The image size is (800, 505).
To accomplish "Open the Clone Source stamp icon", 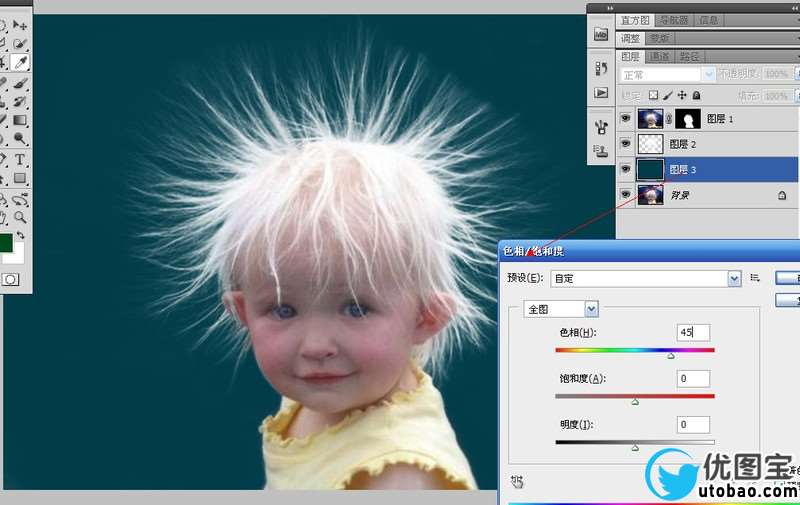I will pos(600,150).
